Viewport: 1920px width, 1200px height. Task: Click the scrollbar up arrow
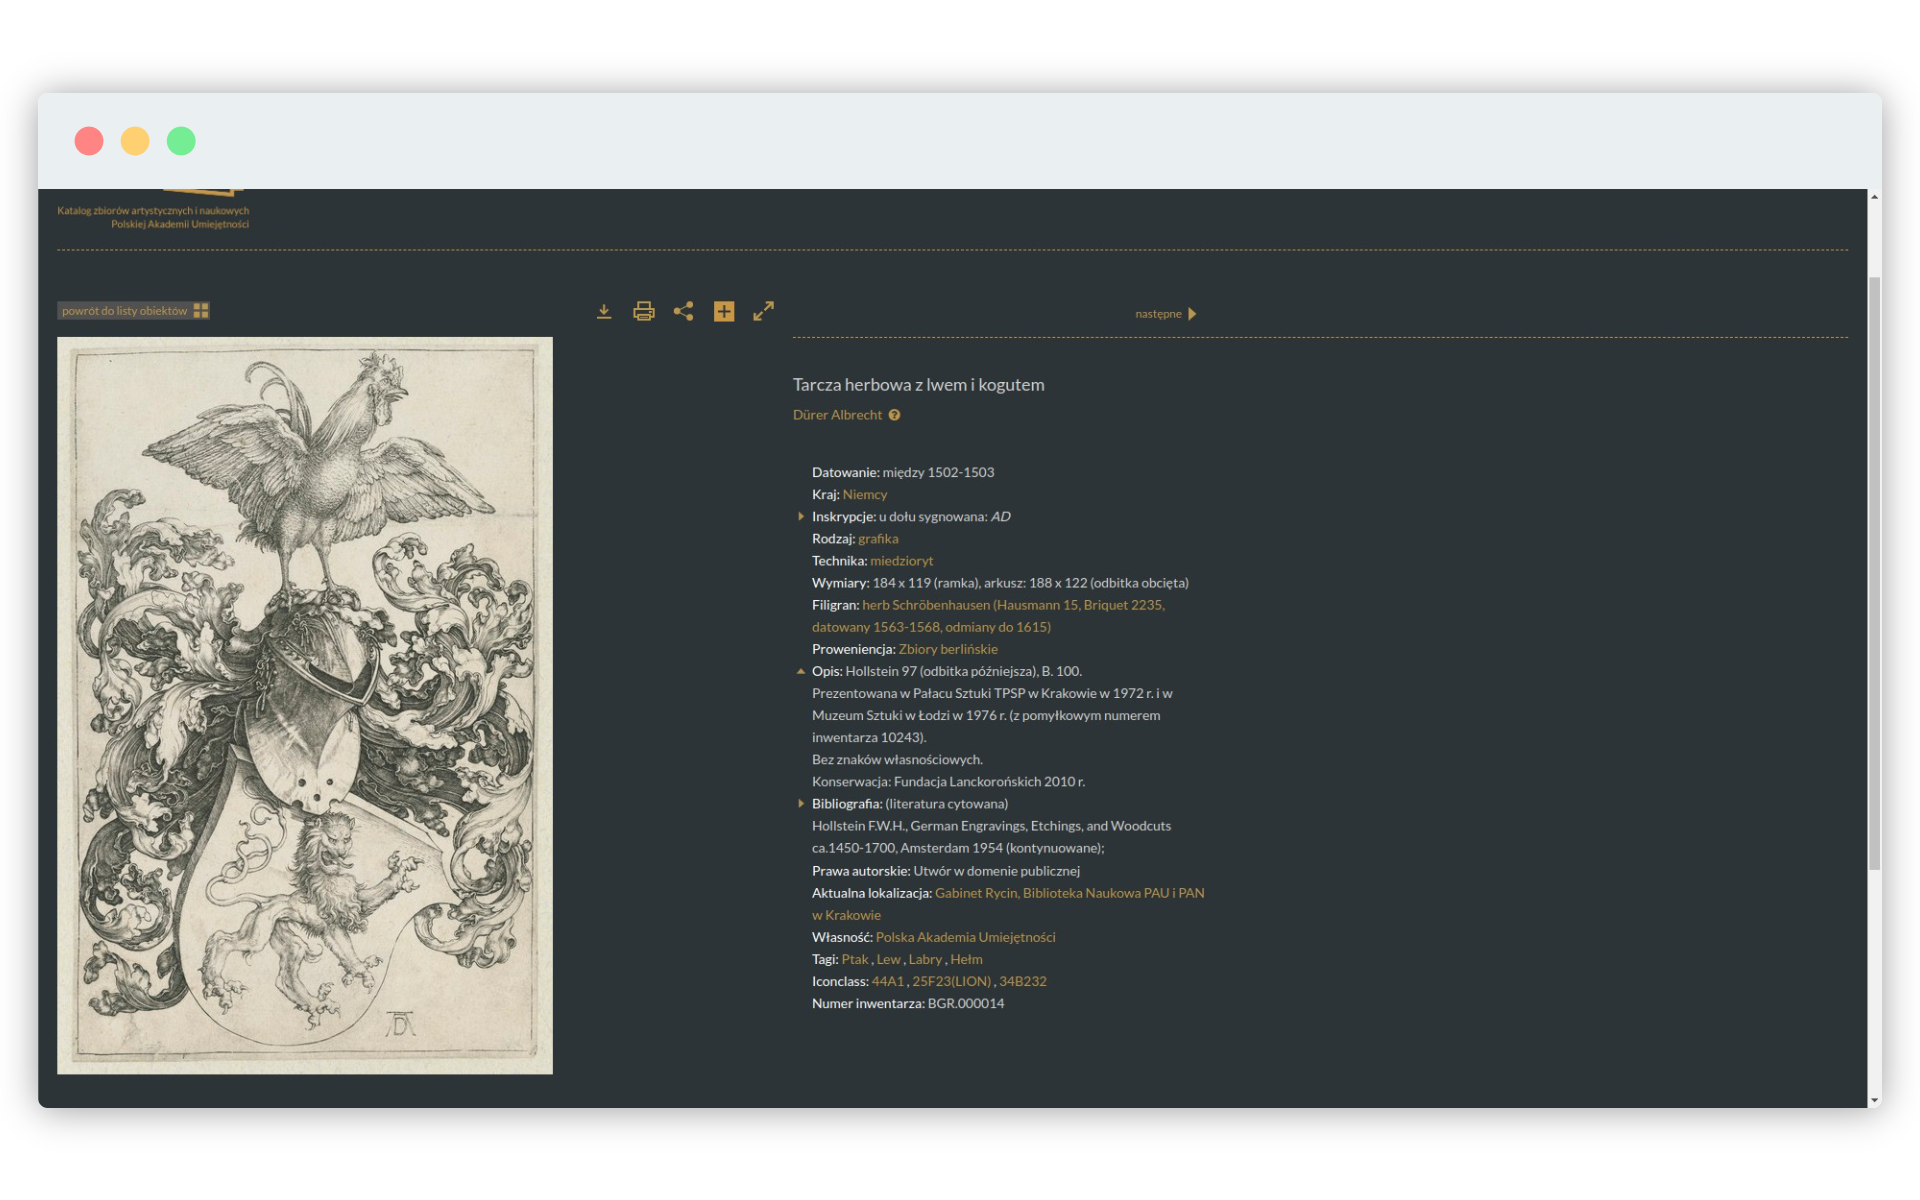pyautogui.click(x=1875, y=197)
